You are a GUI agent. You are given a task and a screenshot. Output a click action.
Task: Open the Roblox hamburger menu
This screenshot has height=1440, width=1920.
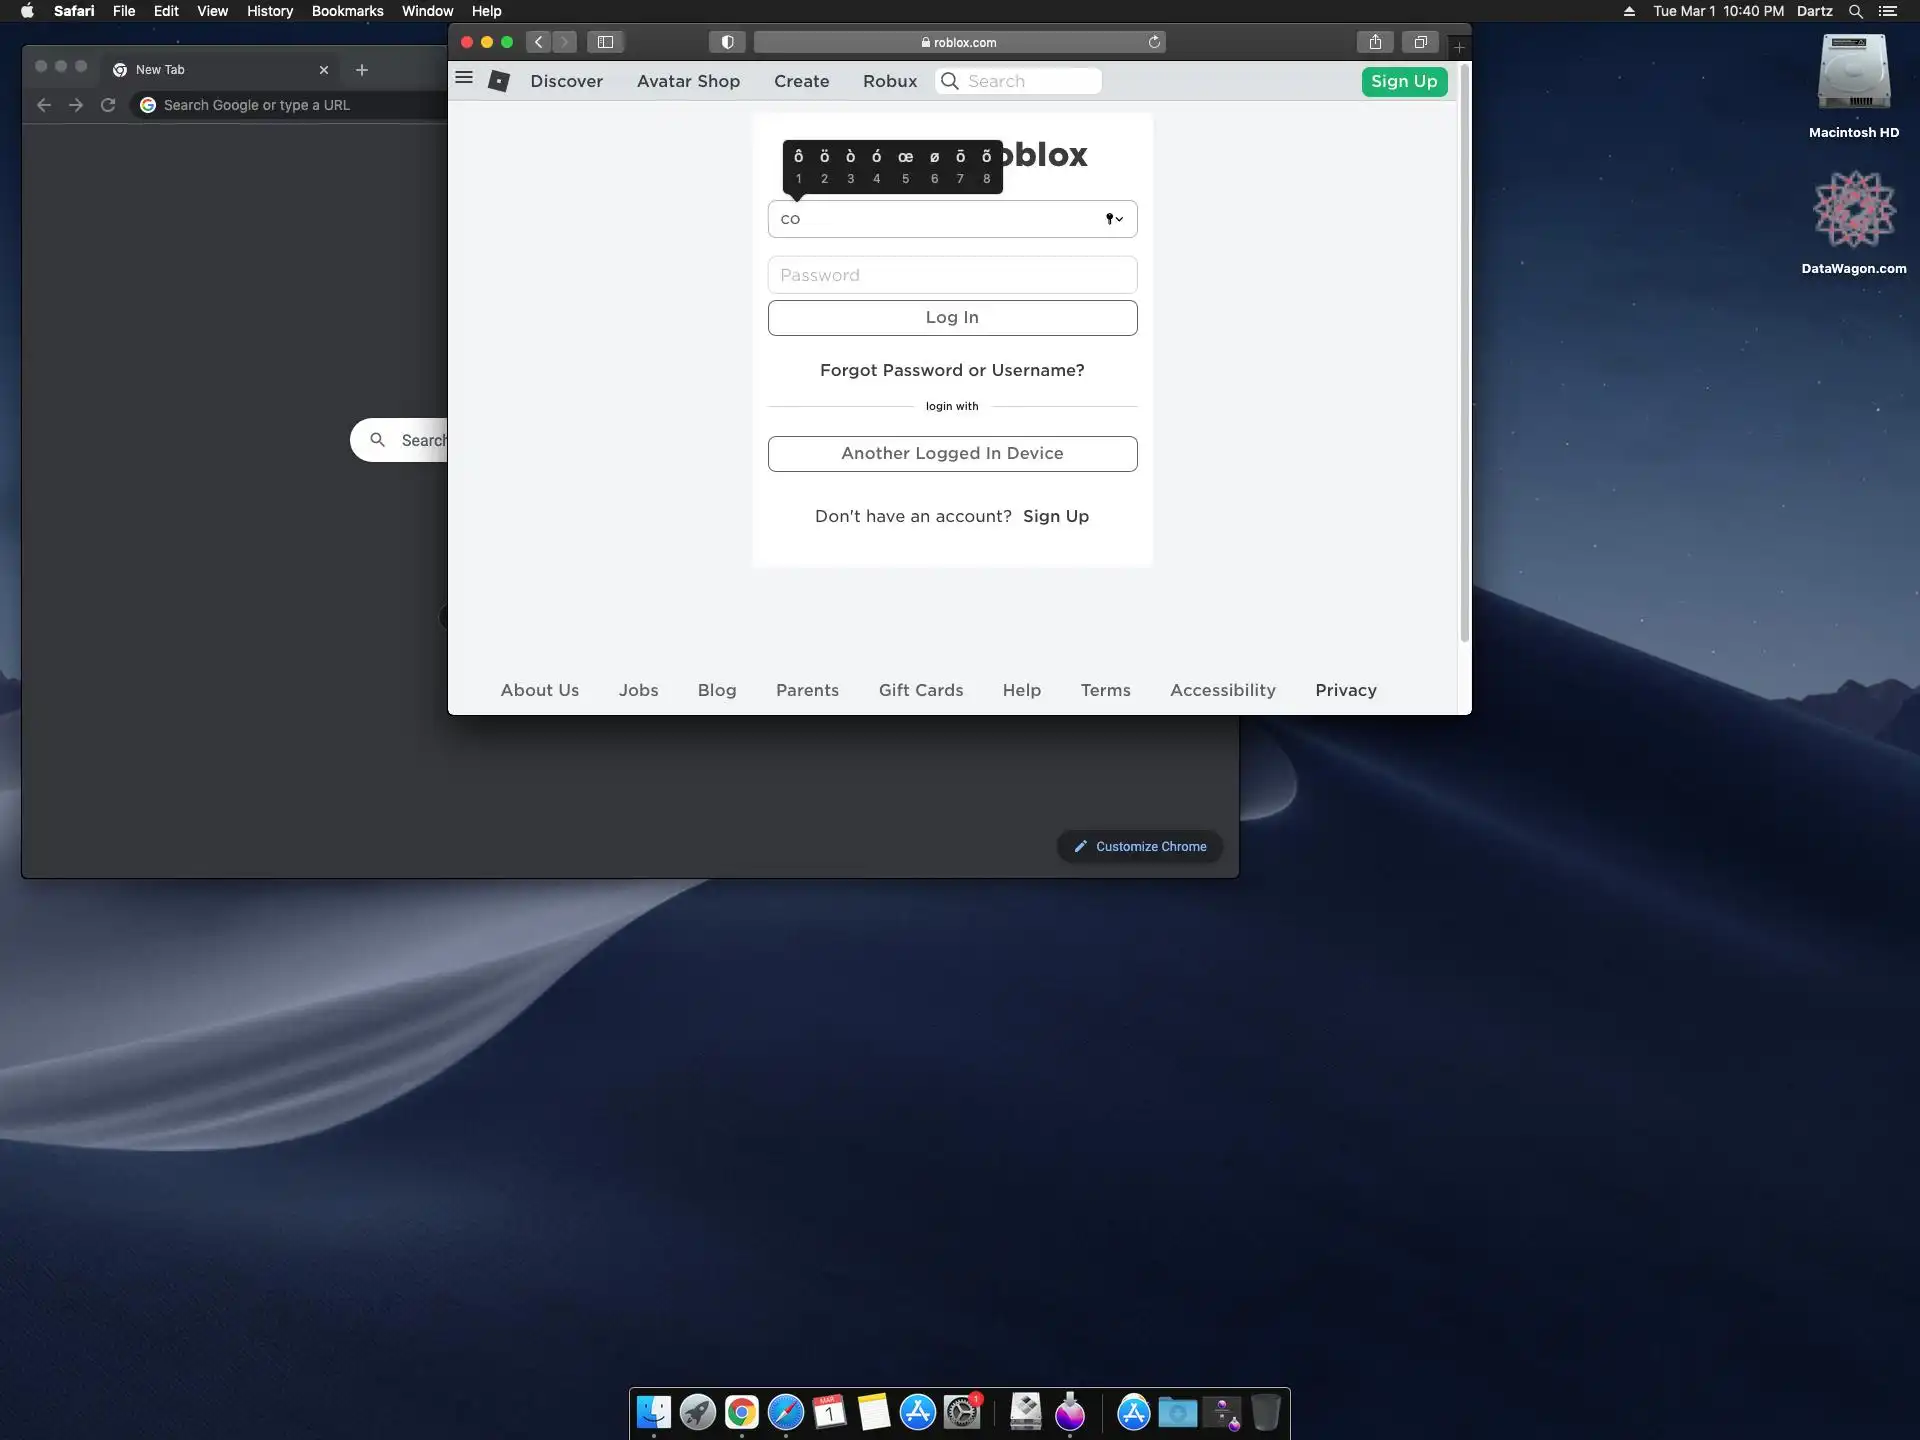click(x=464, y=78)
